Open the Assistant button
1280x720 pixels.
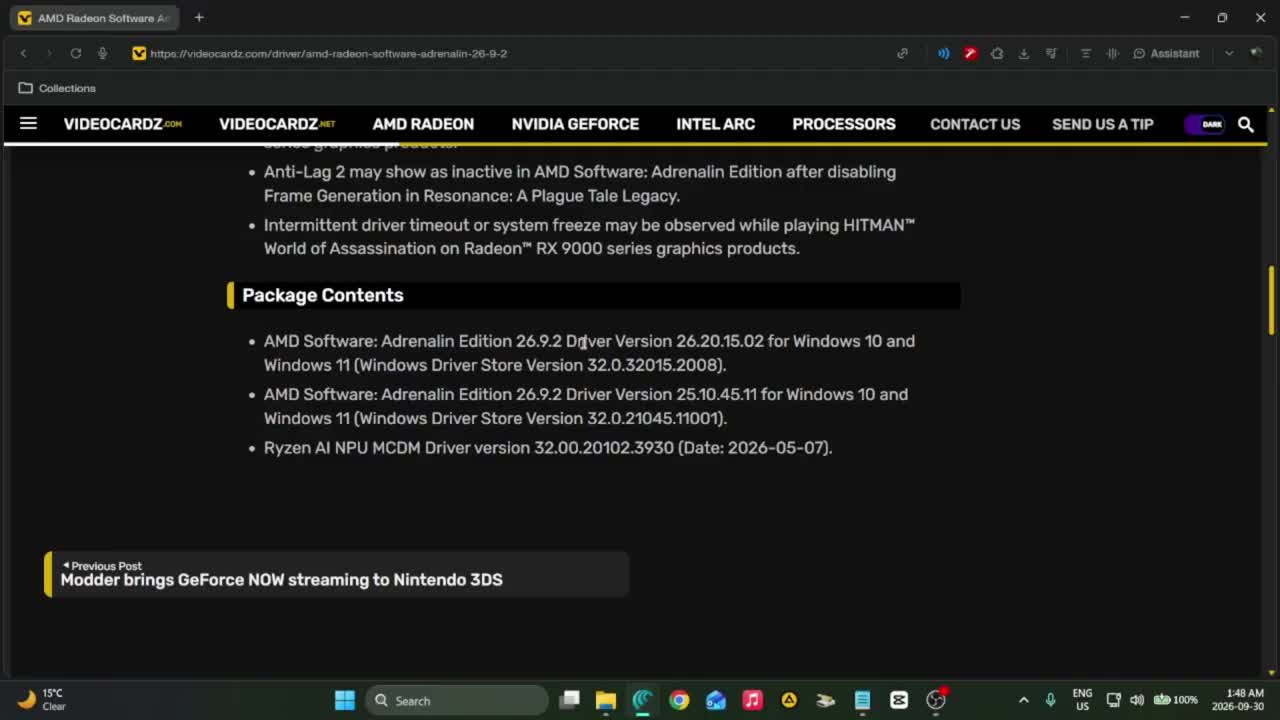(x=1166, y=53)
